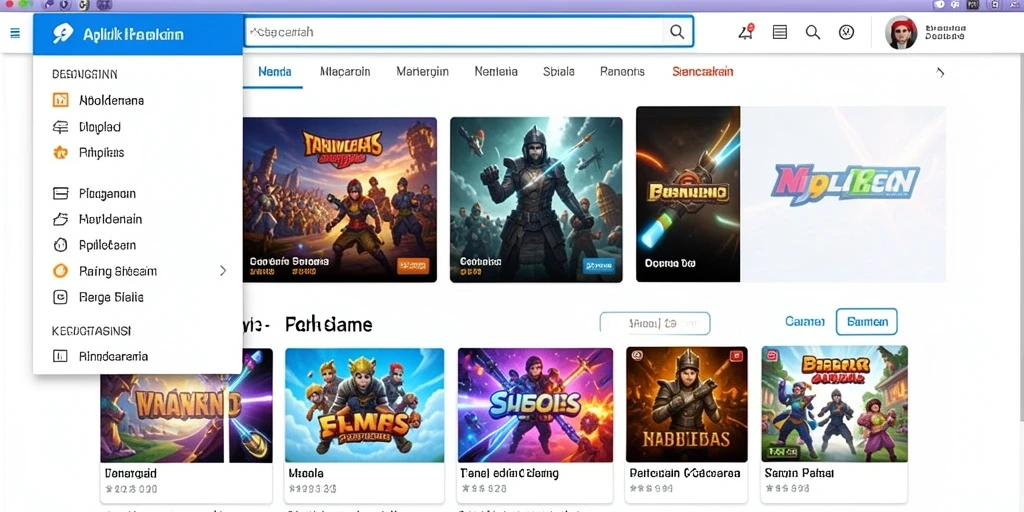The width and height of the screenshot is (1024, 512).
Task: Click the orange Rthpiias sidebar icon
Action: click(60, 153)
